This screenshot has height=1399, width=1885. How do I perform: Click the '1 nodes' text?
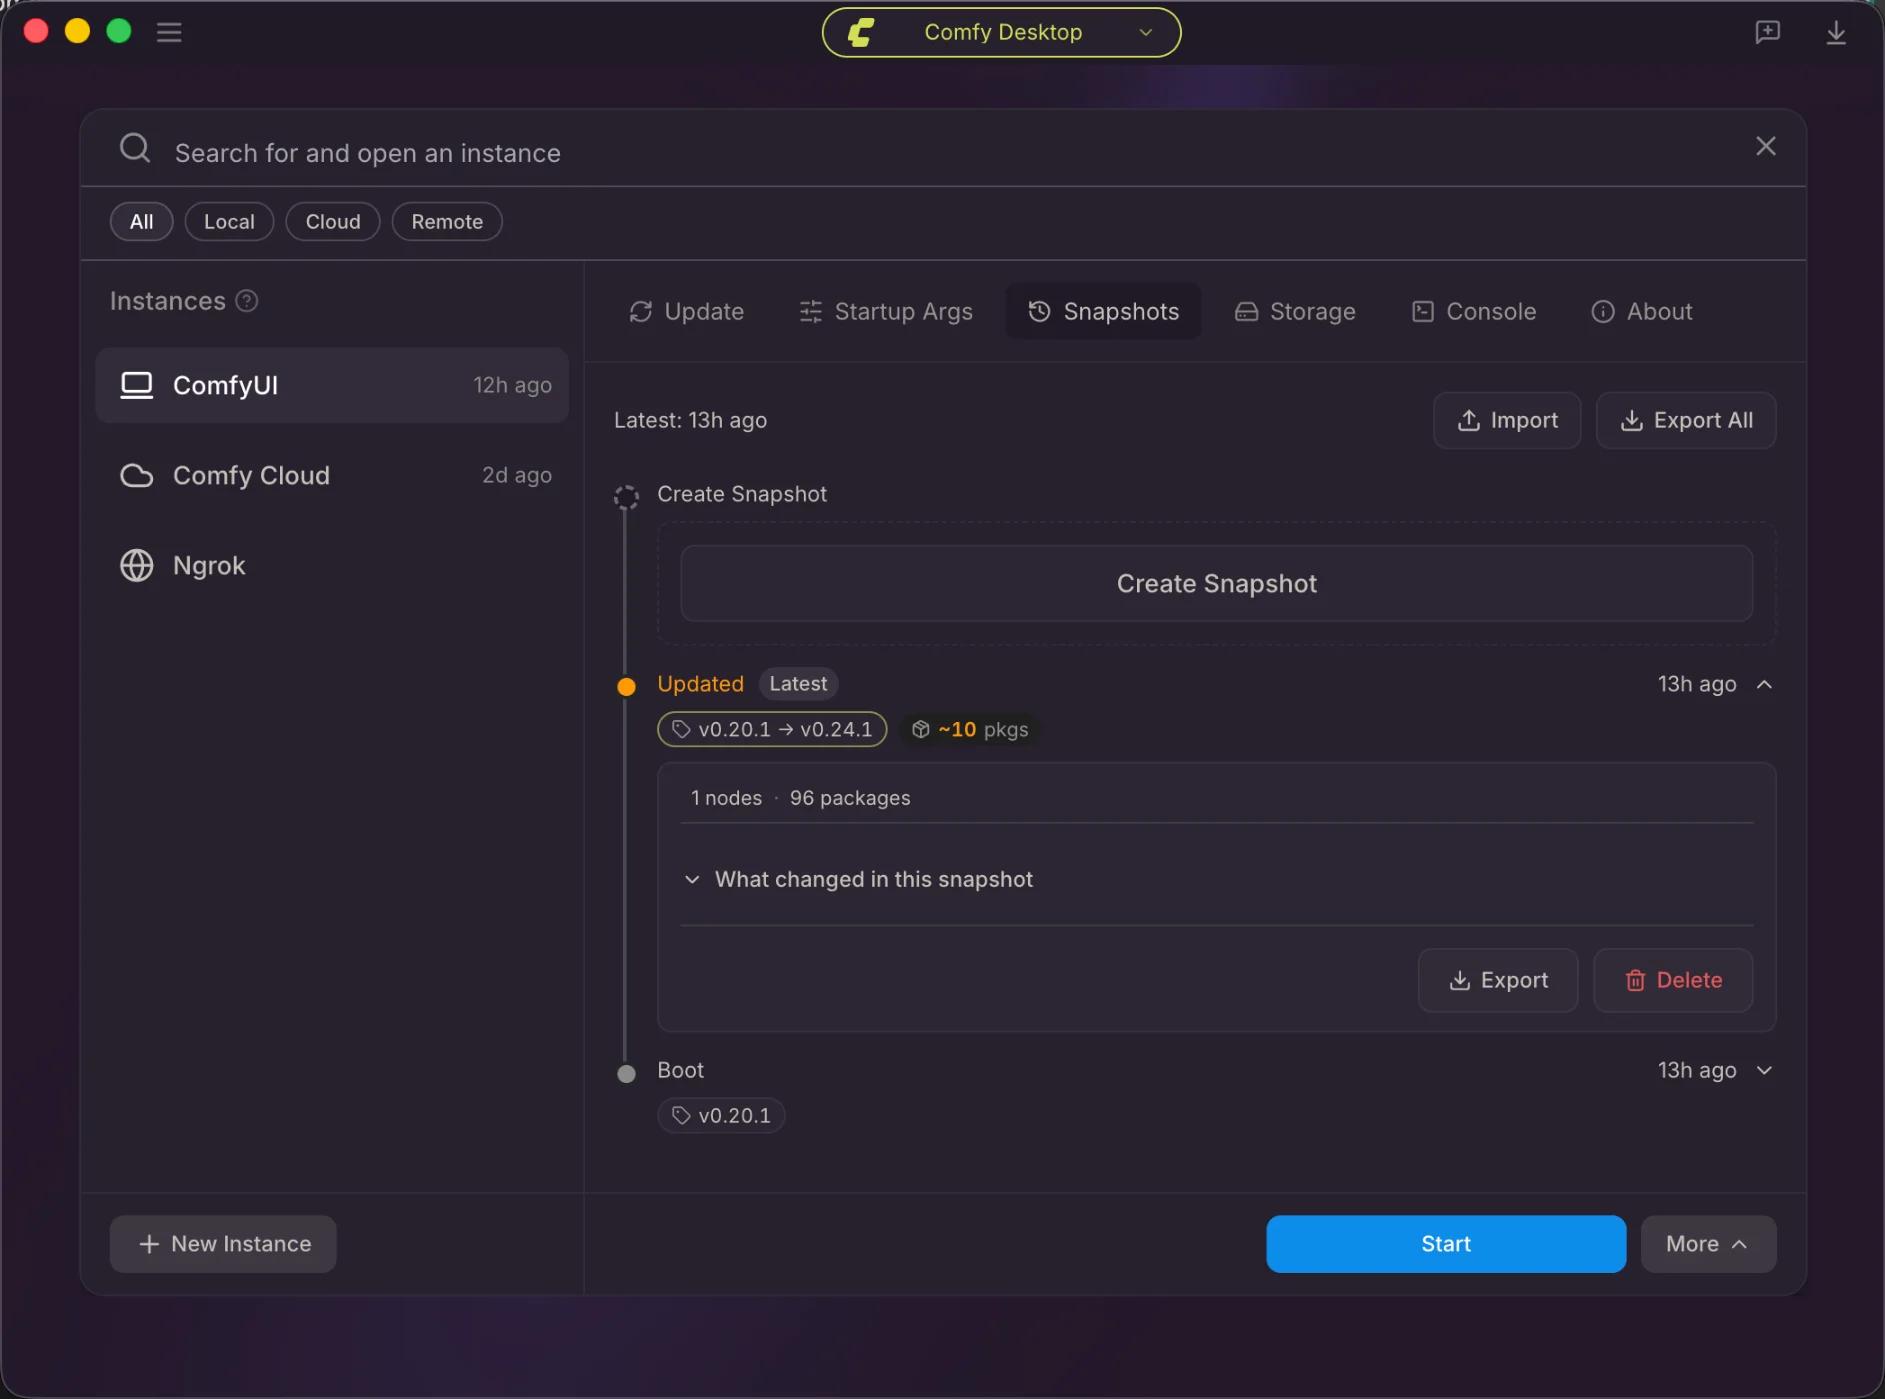point(726,798)
